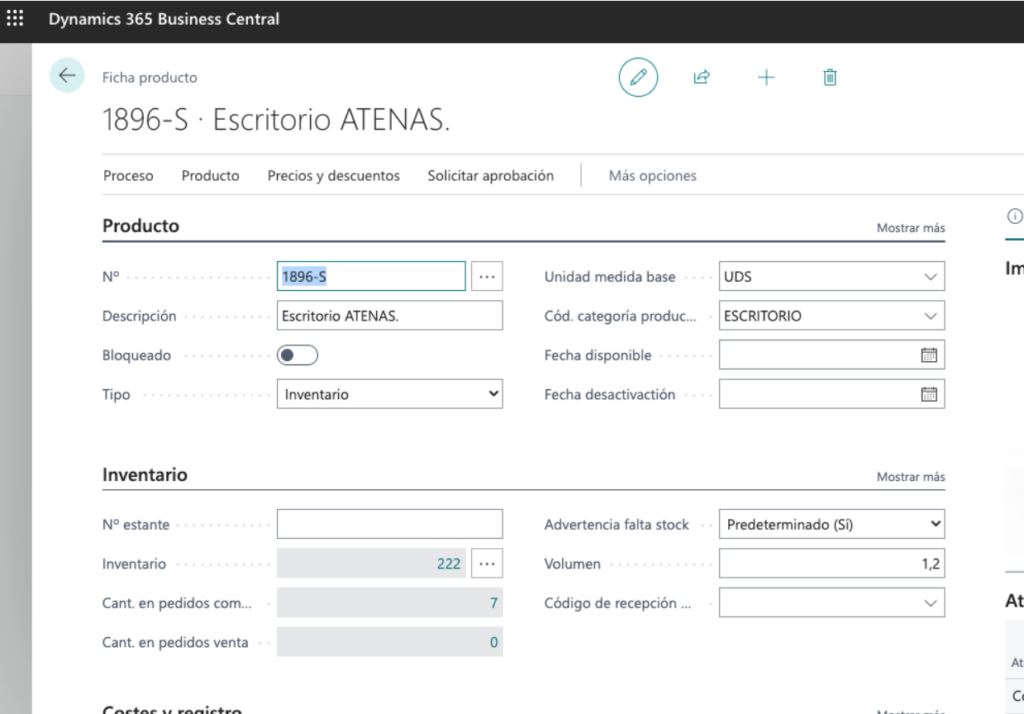The height and width of the screenshot is (714, 1024).
Task: Collapse the Inventario section header
Action: 144,475
